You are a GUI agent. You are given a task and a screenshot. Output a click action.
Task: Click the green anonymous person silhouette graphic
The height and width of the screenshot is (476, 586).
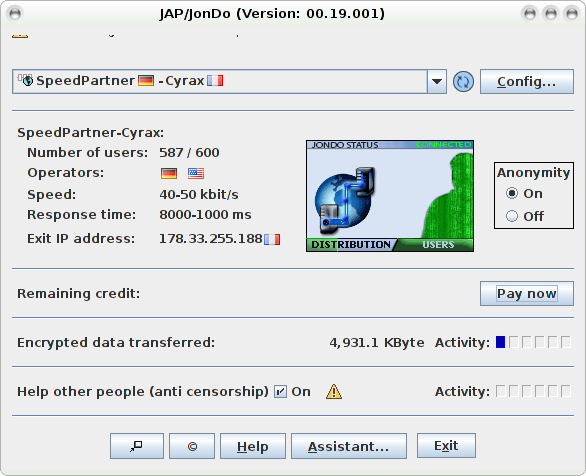click(448, 196)
